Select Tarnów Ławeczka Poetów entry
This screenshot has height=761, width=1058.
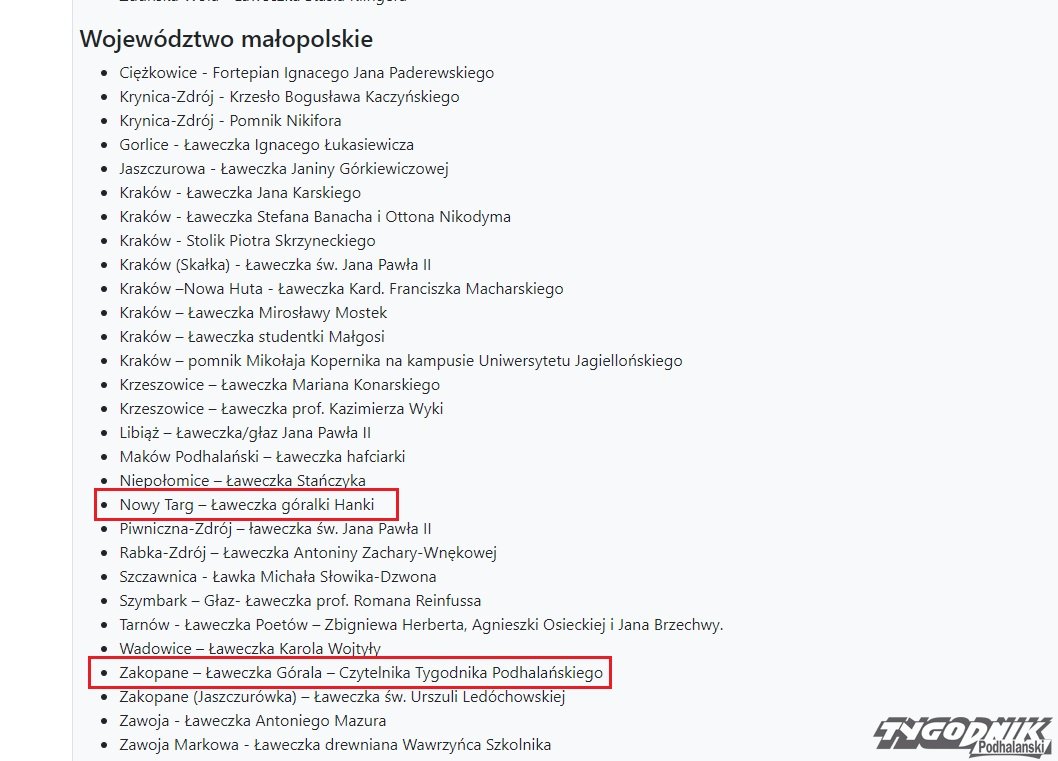tap(421, 625)
